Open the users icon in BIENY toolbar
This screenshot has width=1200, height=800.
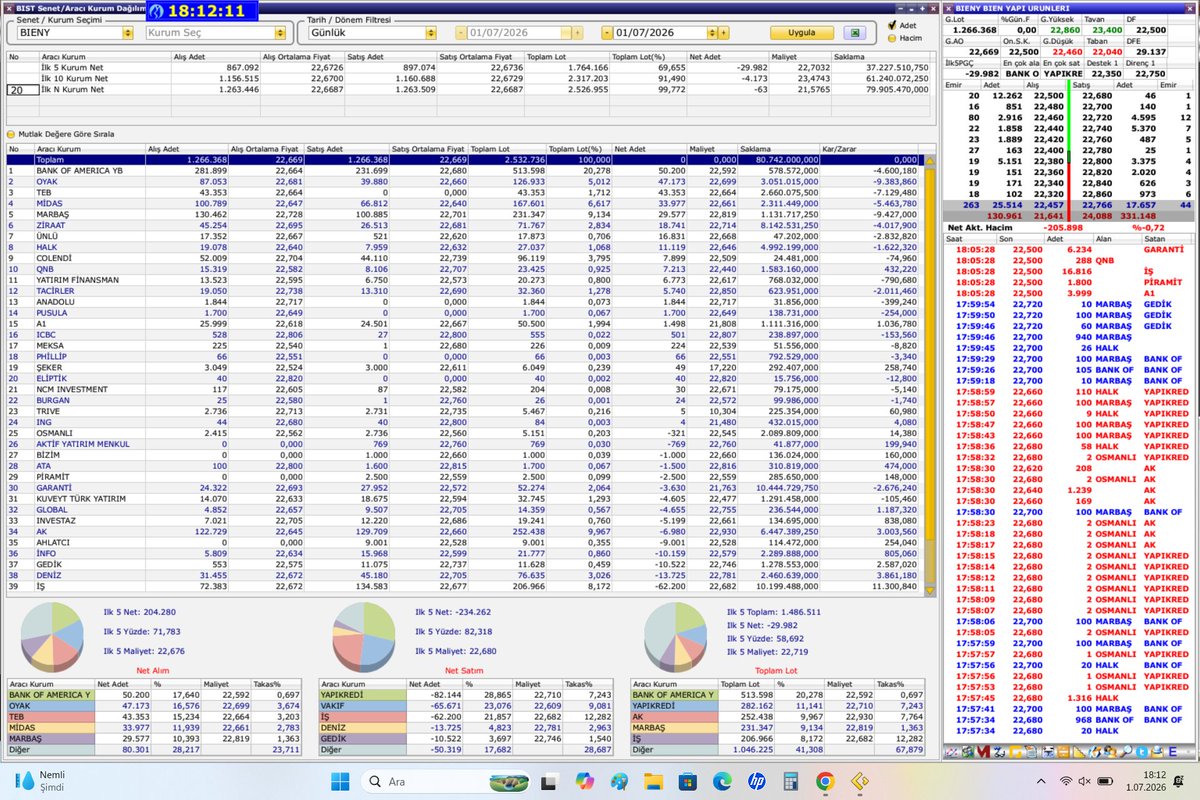[1110, 751]
